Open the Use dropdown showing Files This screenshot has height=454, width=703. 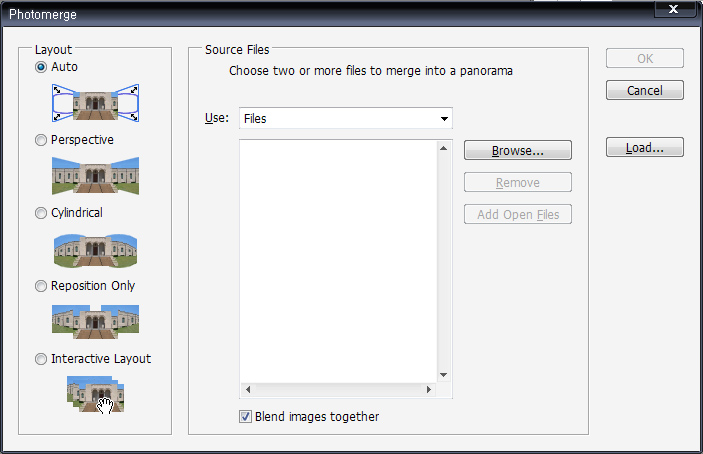pyautogui.click(x=345, y=119)
